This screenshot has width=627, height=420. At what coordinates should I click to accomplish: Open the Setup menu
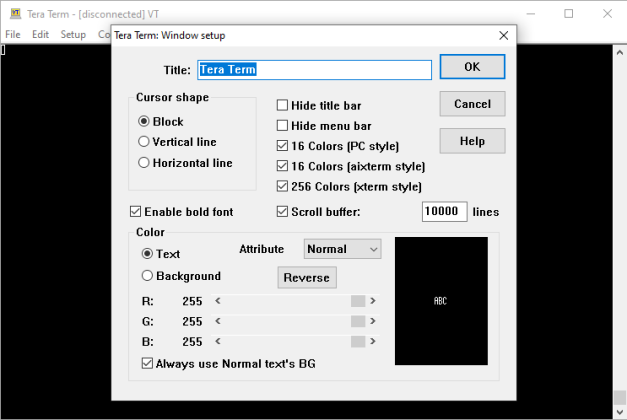(x=73, y=34)
